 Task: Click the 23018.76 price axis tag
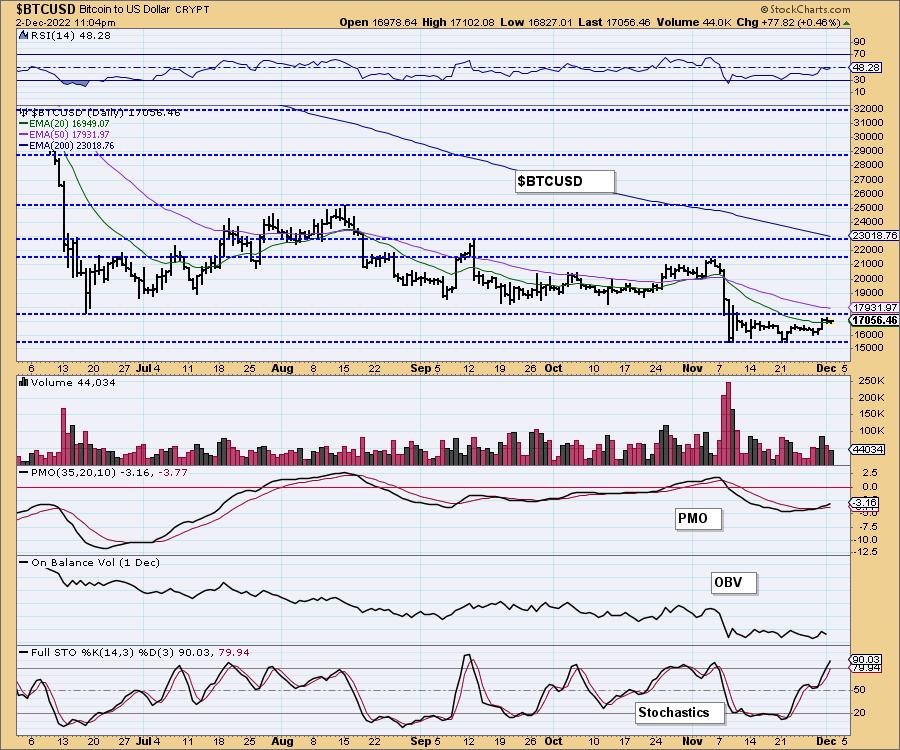pos(875,236)
